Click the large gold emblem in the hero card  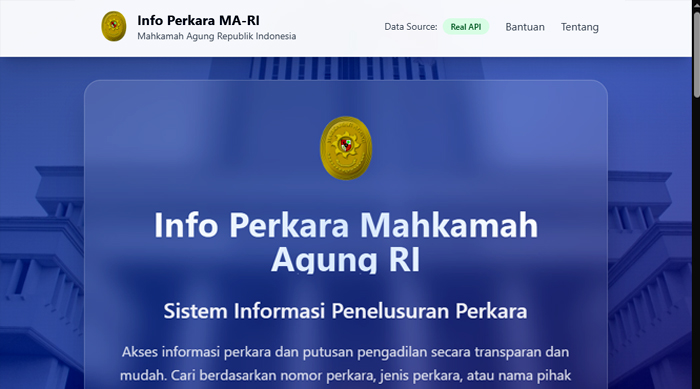click(346, 148)
